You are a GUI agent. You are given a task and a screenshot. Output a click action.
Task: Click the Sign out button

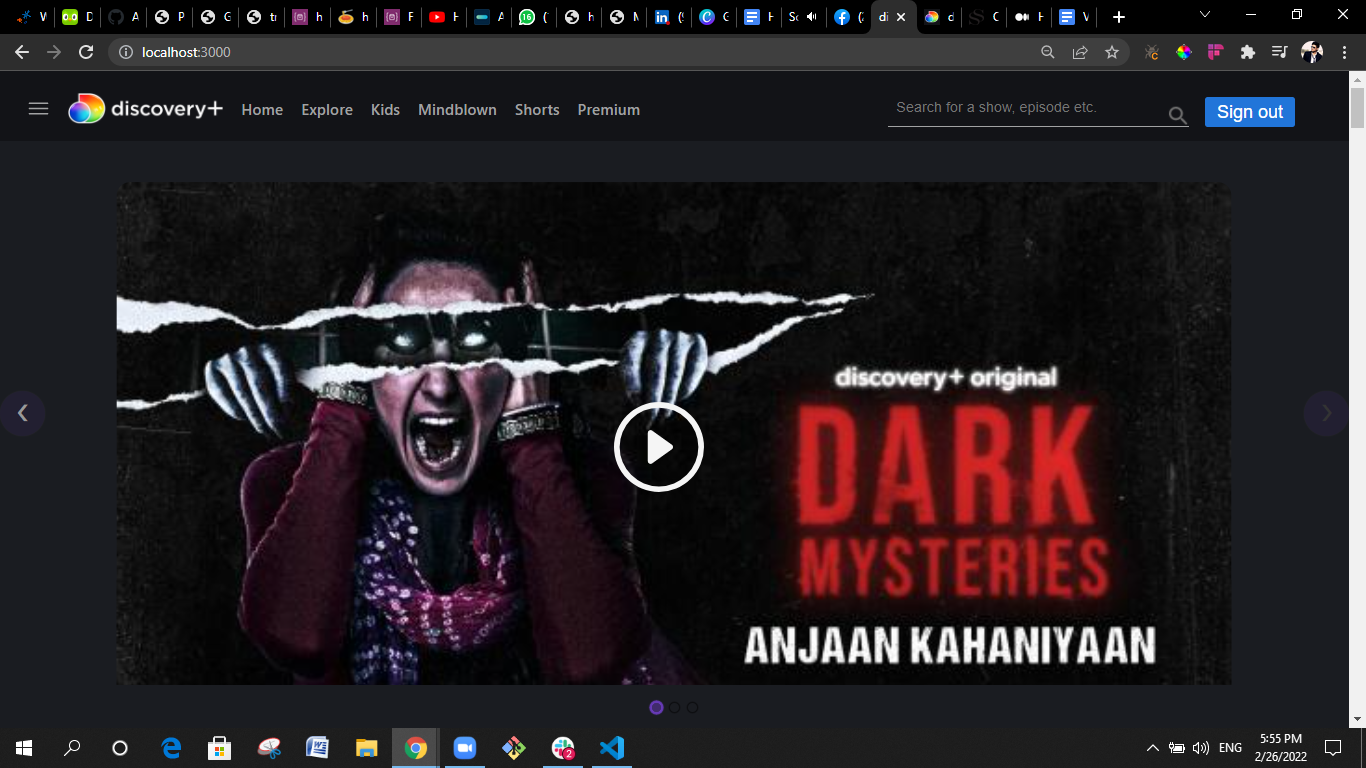click(1249, 112)
